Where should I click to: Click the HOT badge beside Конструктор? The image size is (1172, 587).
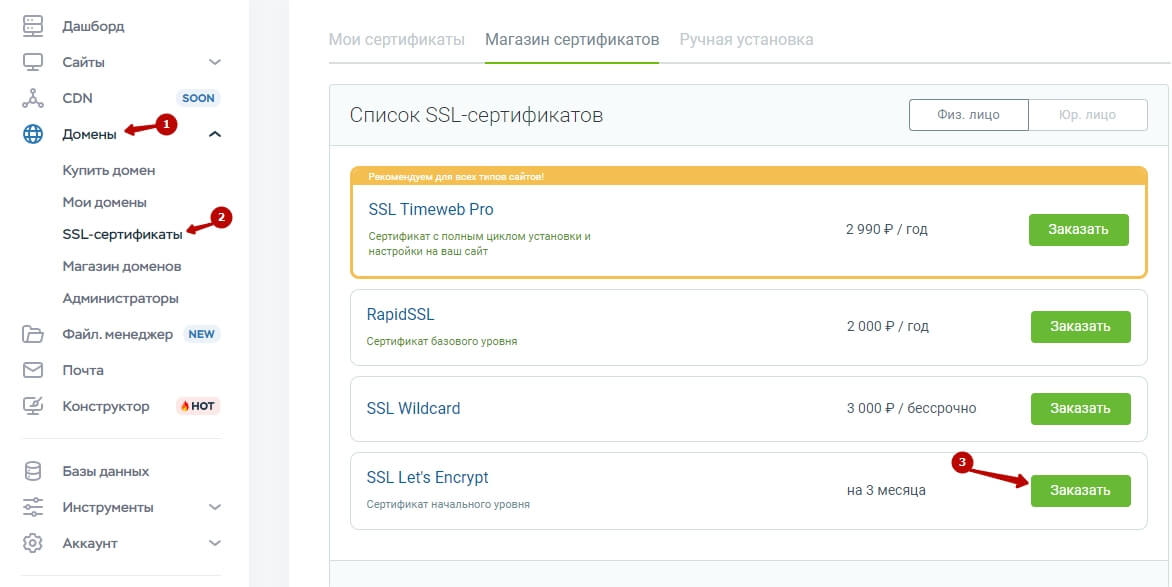click(x=198, y=406)
